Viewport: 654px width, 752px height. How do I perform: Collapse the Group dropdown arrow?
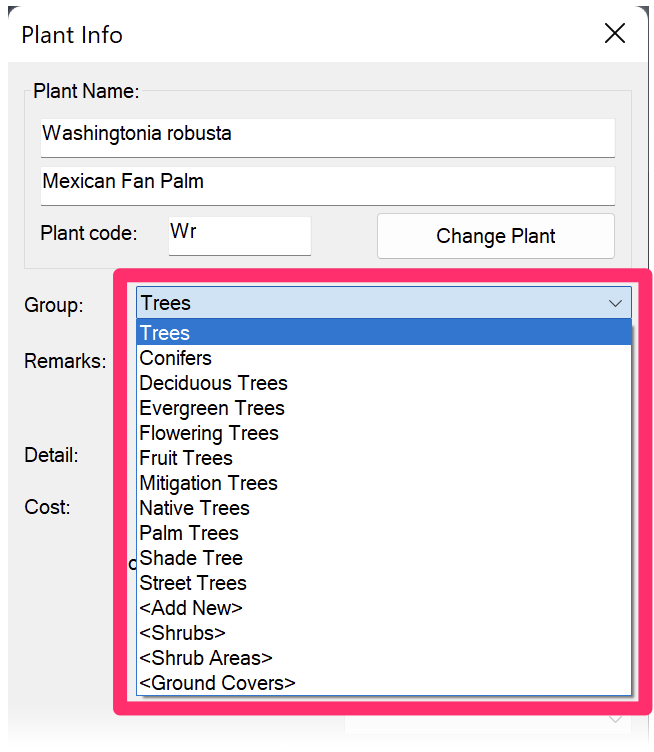point(615,303)
